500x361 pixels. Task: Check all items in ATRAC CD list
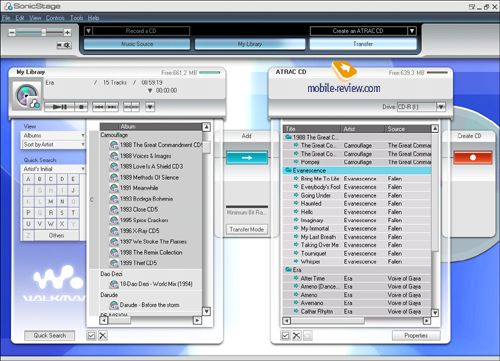(285, 335)
